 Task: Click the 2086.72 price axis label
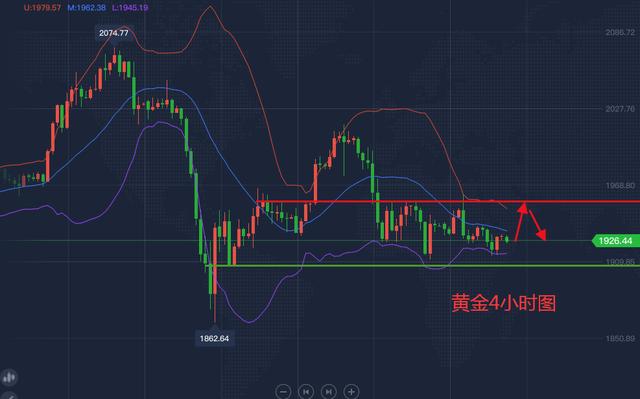tap(620, 32)
